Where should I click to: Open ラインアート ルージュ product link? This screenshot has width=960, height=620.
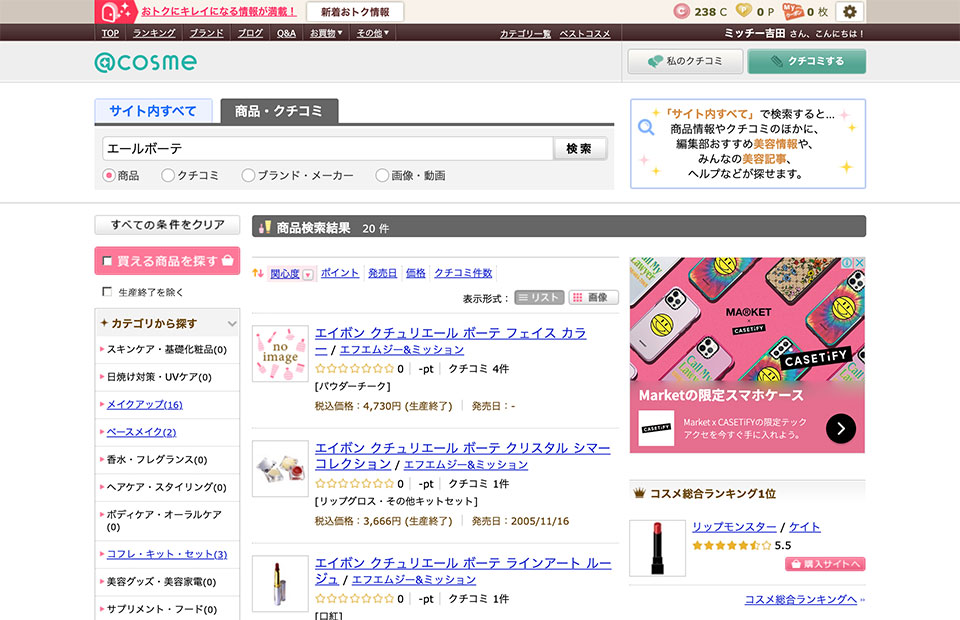click(x=463, y=571)
